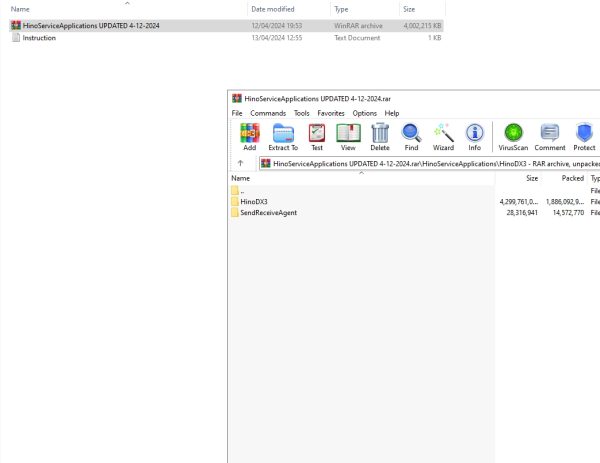600x463 pixels.
Task: Click the WinRAR archive path address field
Action: 430,164
